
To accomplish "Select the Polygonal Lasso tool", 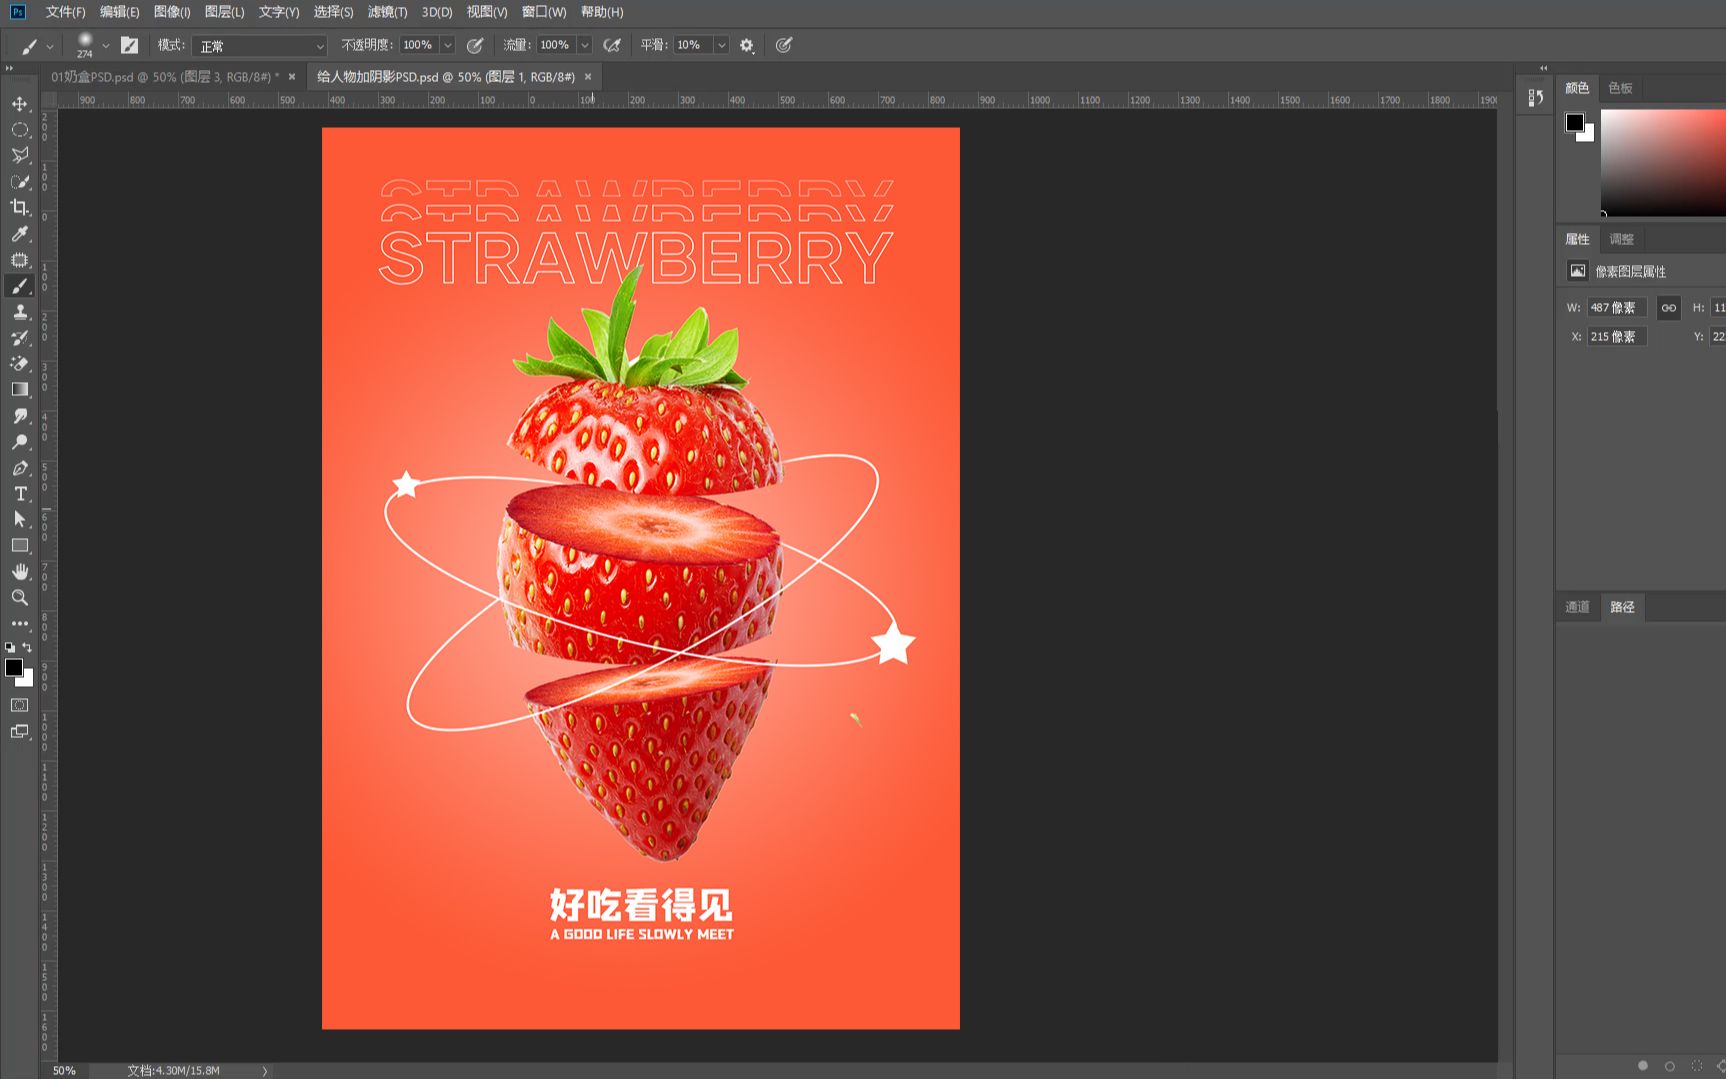I will point(20,156).
